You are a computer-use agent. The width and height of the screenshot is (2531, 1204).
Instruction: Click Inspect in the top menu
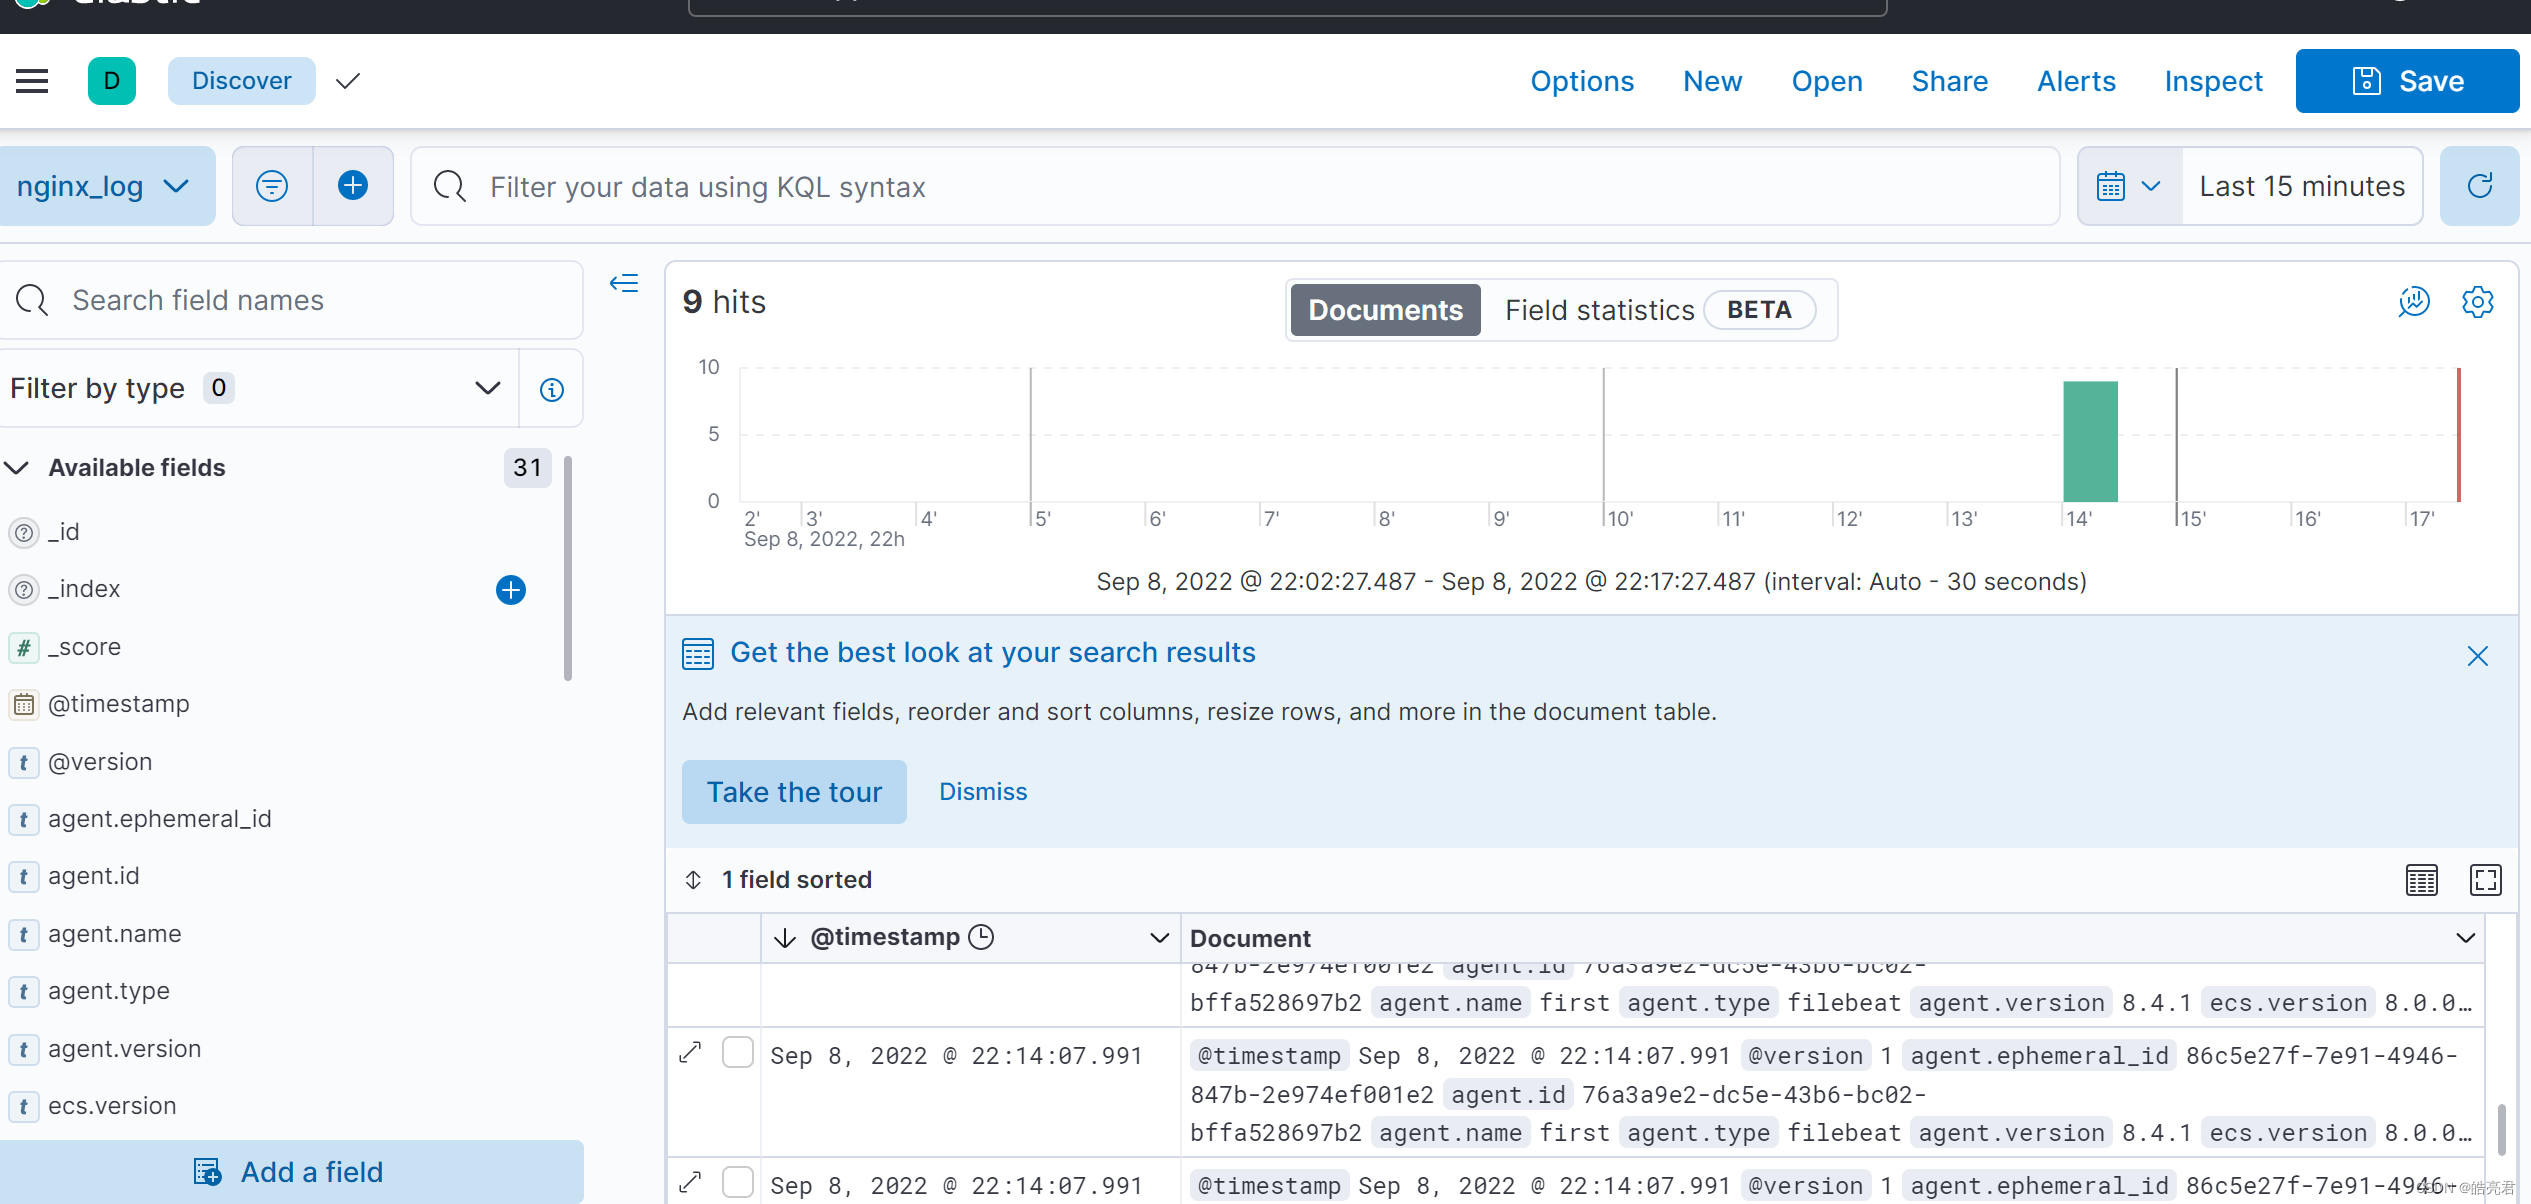(2213, 81)
